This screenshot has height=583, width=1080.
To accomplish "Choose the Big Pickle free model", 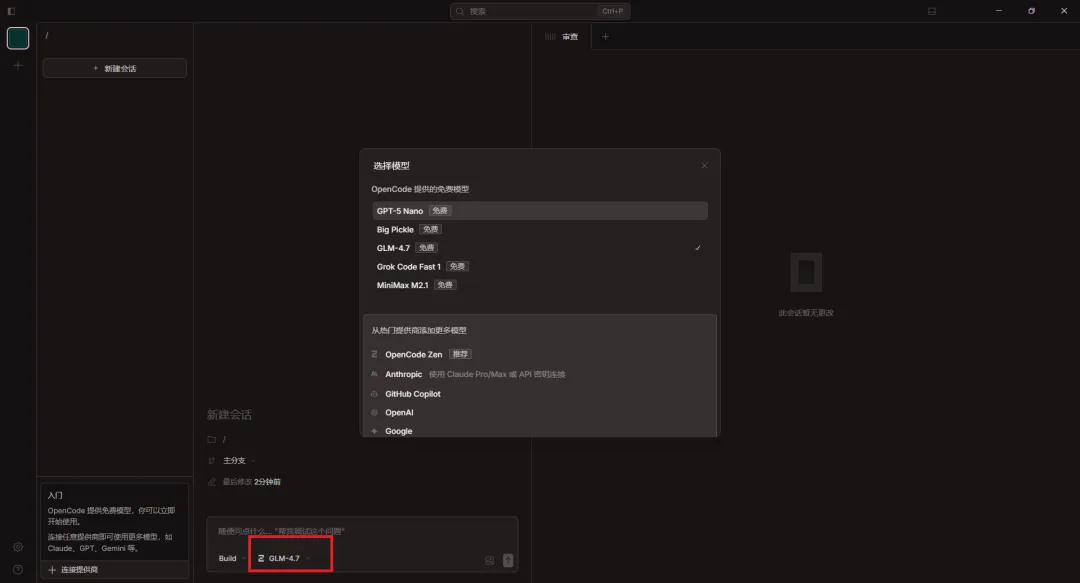I will (x=540, y=229).
